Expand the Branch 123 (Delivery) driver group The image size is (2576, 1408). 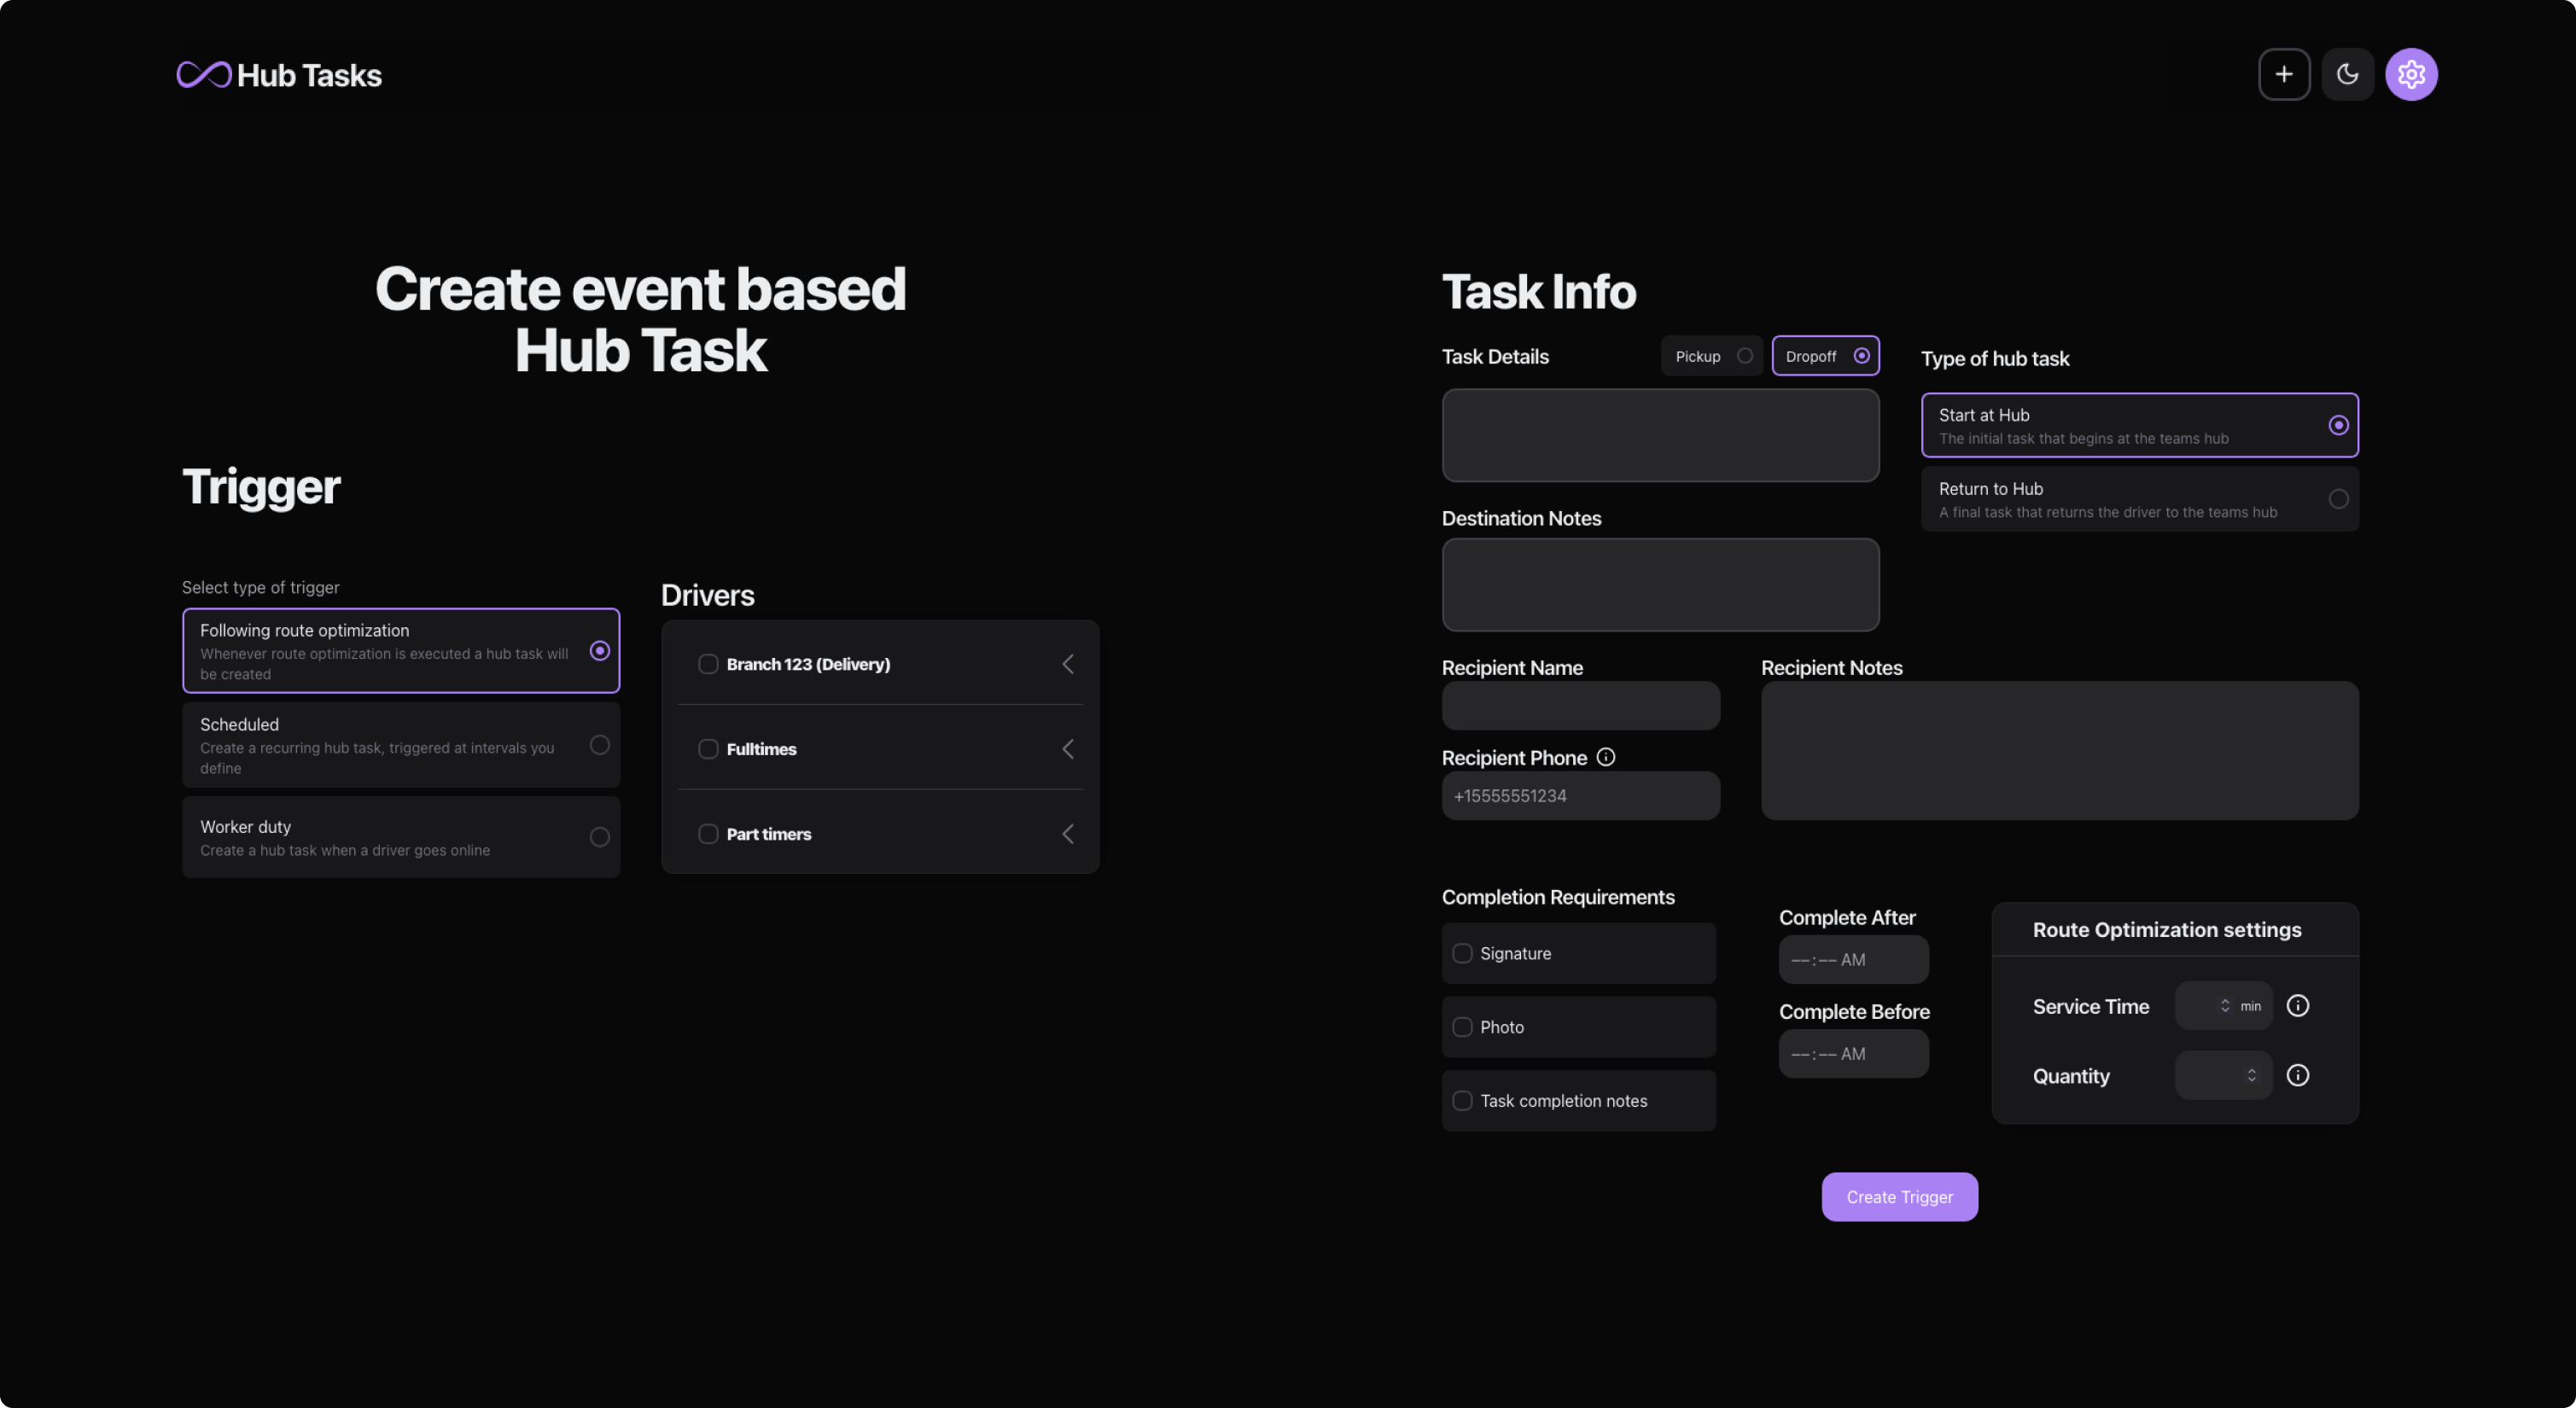click(x=1067, y=663)
